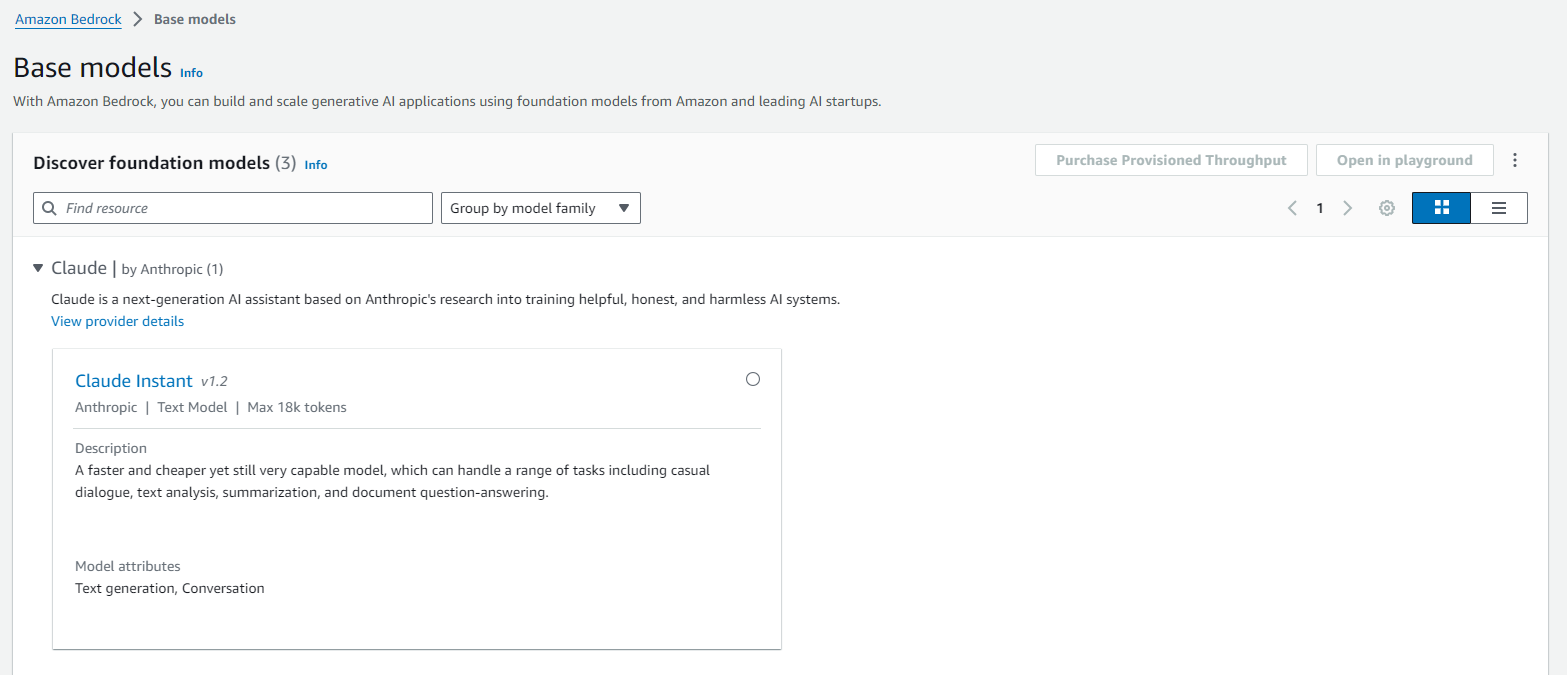Switch to grid card view
The width and height of the screenshot is (1567, 675).
point(1441,208)
